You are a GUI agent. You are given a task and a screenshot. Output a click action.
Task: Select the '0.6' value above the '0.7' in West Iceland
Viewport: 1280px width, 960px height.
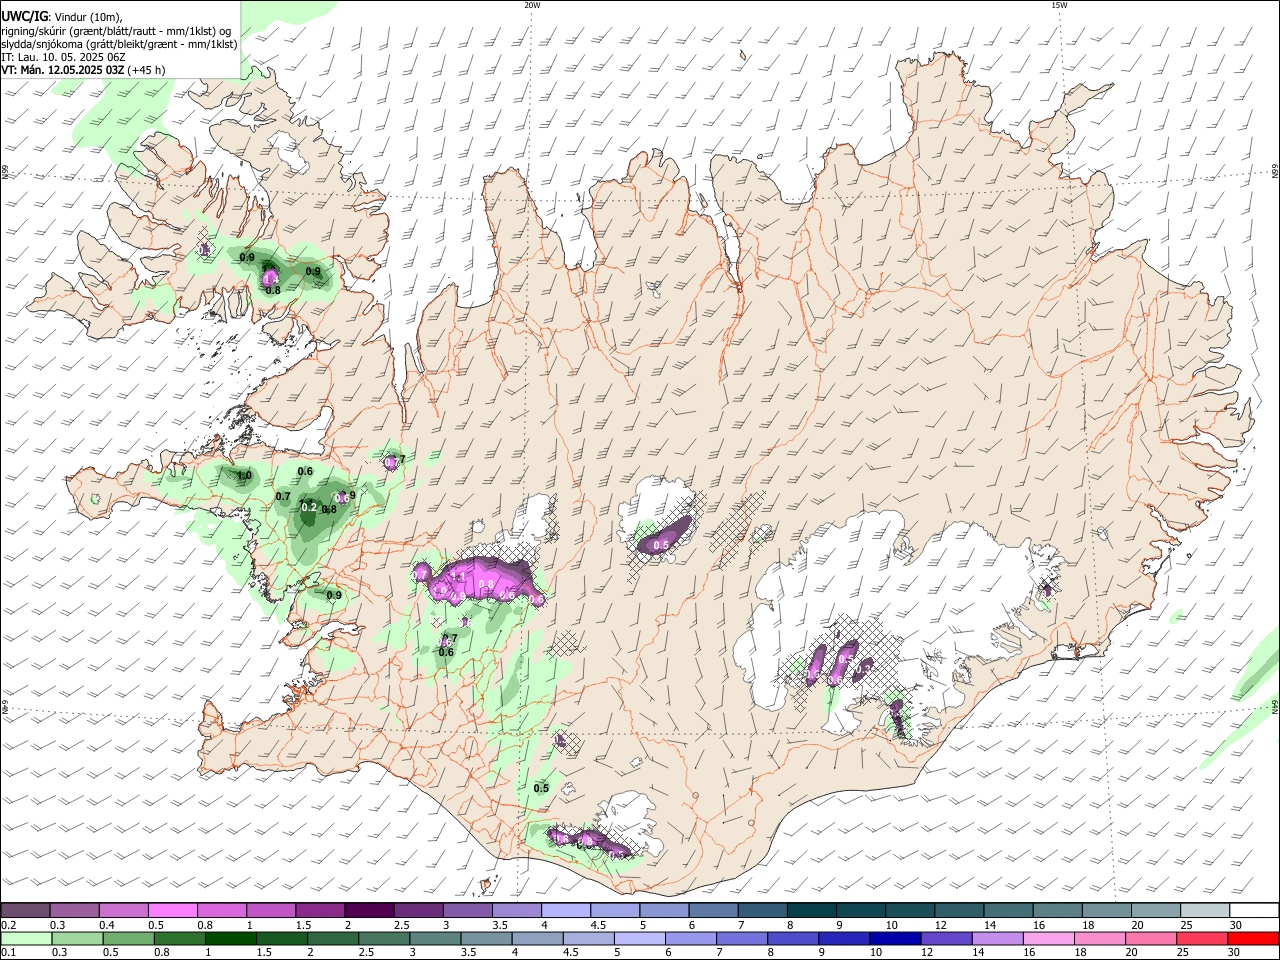pos(305,471)
